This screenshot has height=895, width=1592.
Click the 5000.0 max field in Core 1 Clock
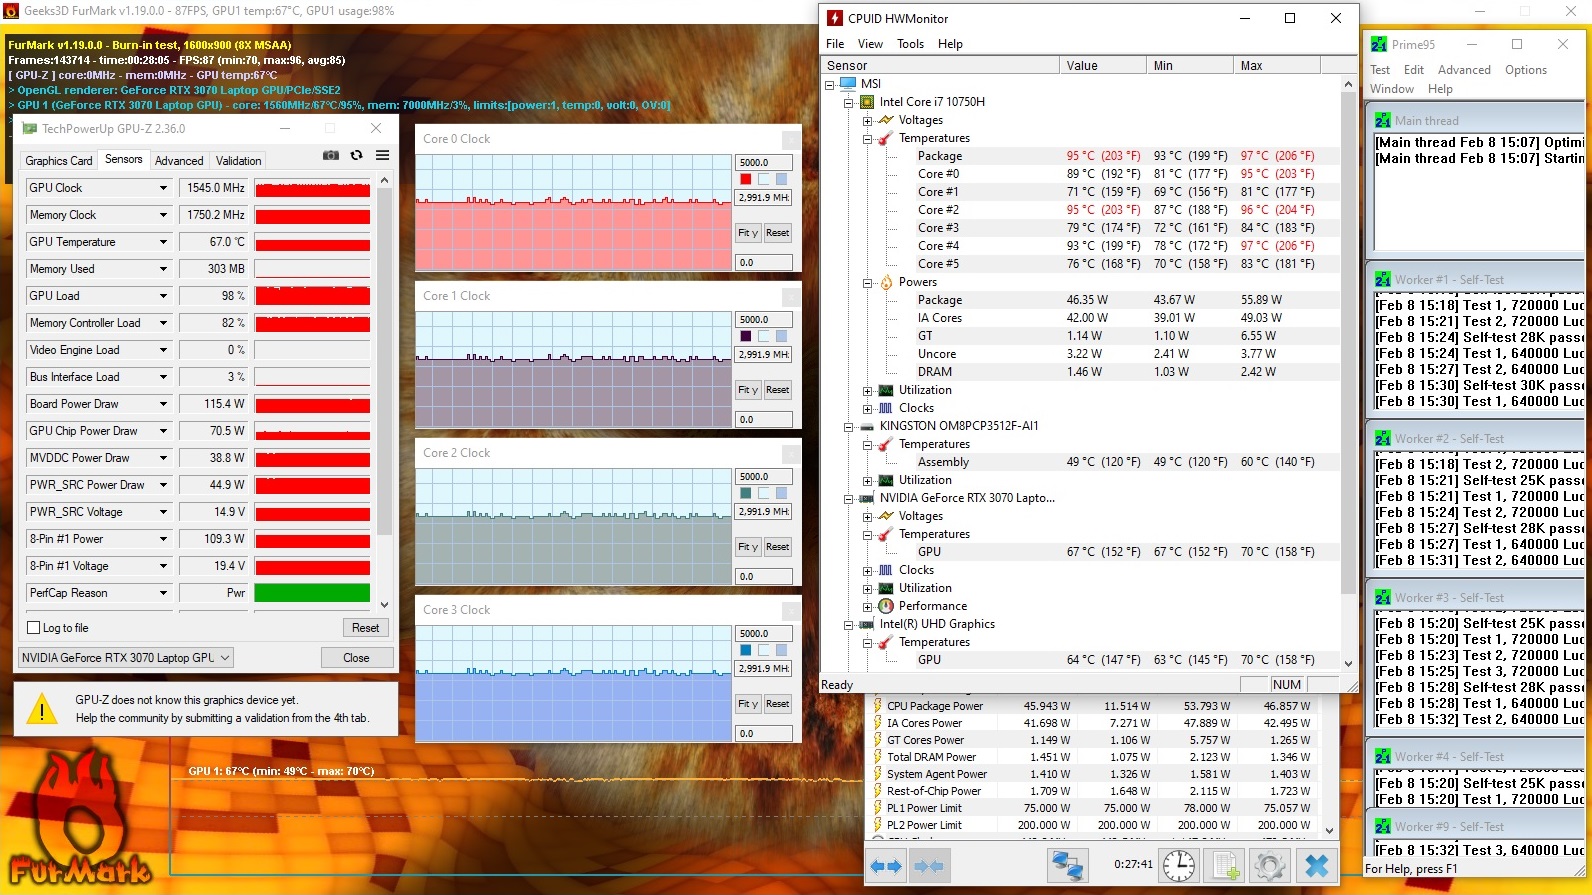point(764,320)
